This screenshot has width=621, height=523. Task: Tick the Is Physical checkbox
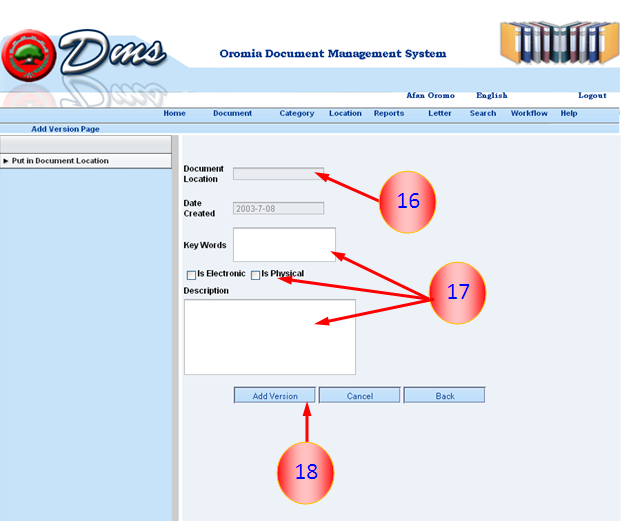(255, 275)
